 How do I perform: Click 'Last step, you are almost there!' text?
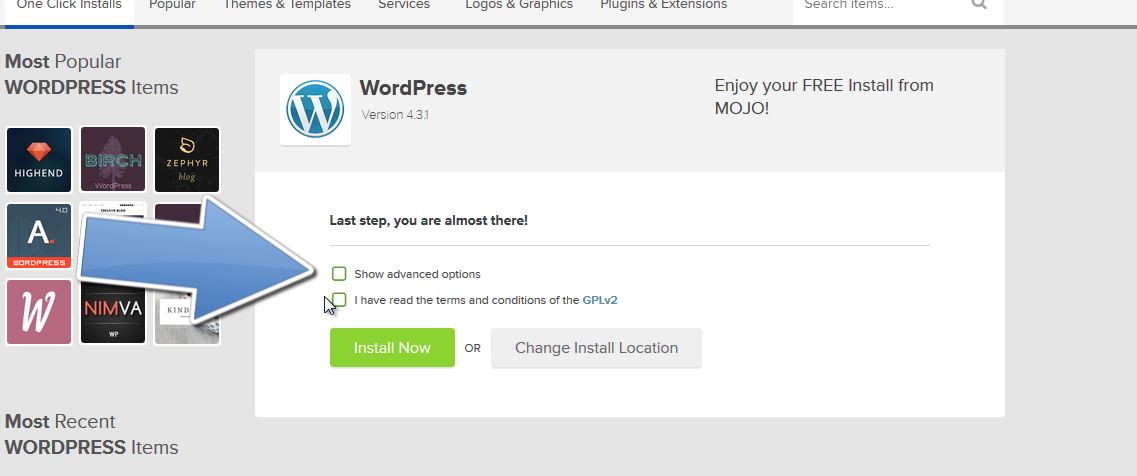point(429,220)
